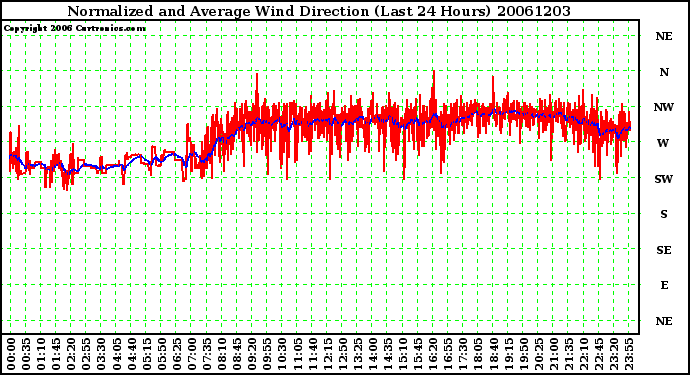The image size is (690, 375).
Task: Click the '18:40' time axis label
Action: pyautogui.click(x=493, y=354)
